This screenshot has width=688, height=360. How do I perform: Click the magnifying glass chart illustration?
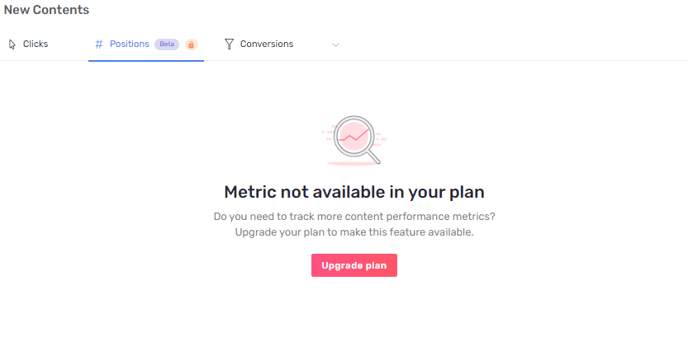pos(355,140)
